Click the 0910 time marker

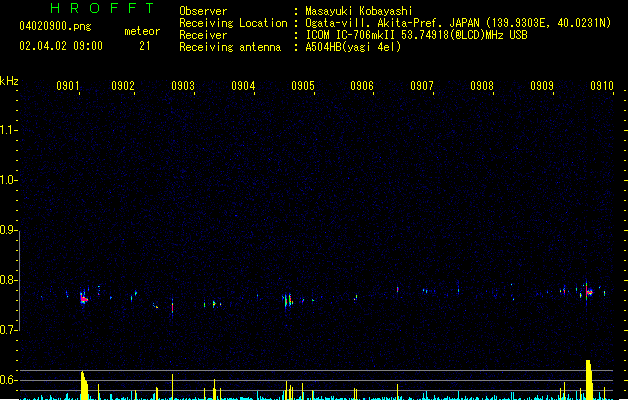[602, 86]
